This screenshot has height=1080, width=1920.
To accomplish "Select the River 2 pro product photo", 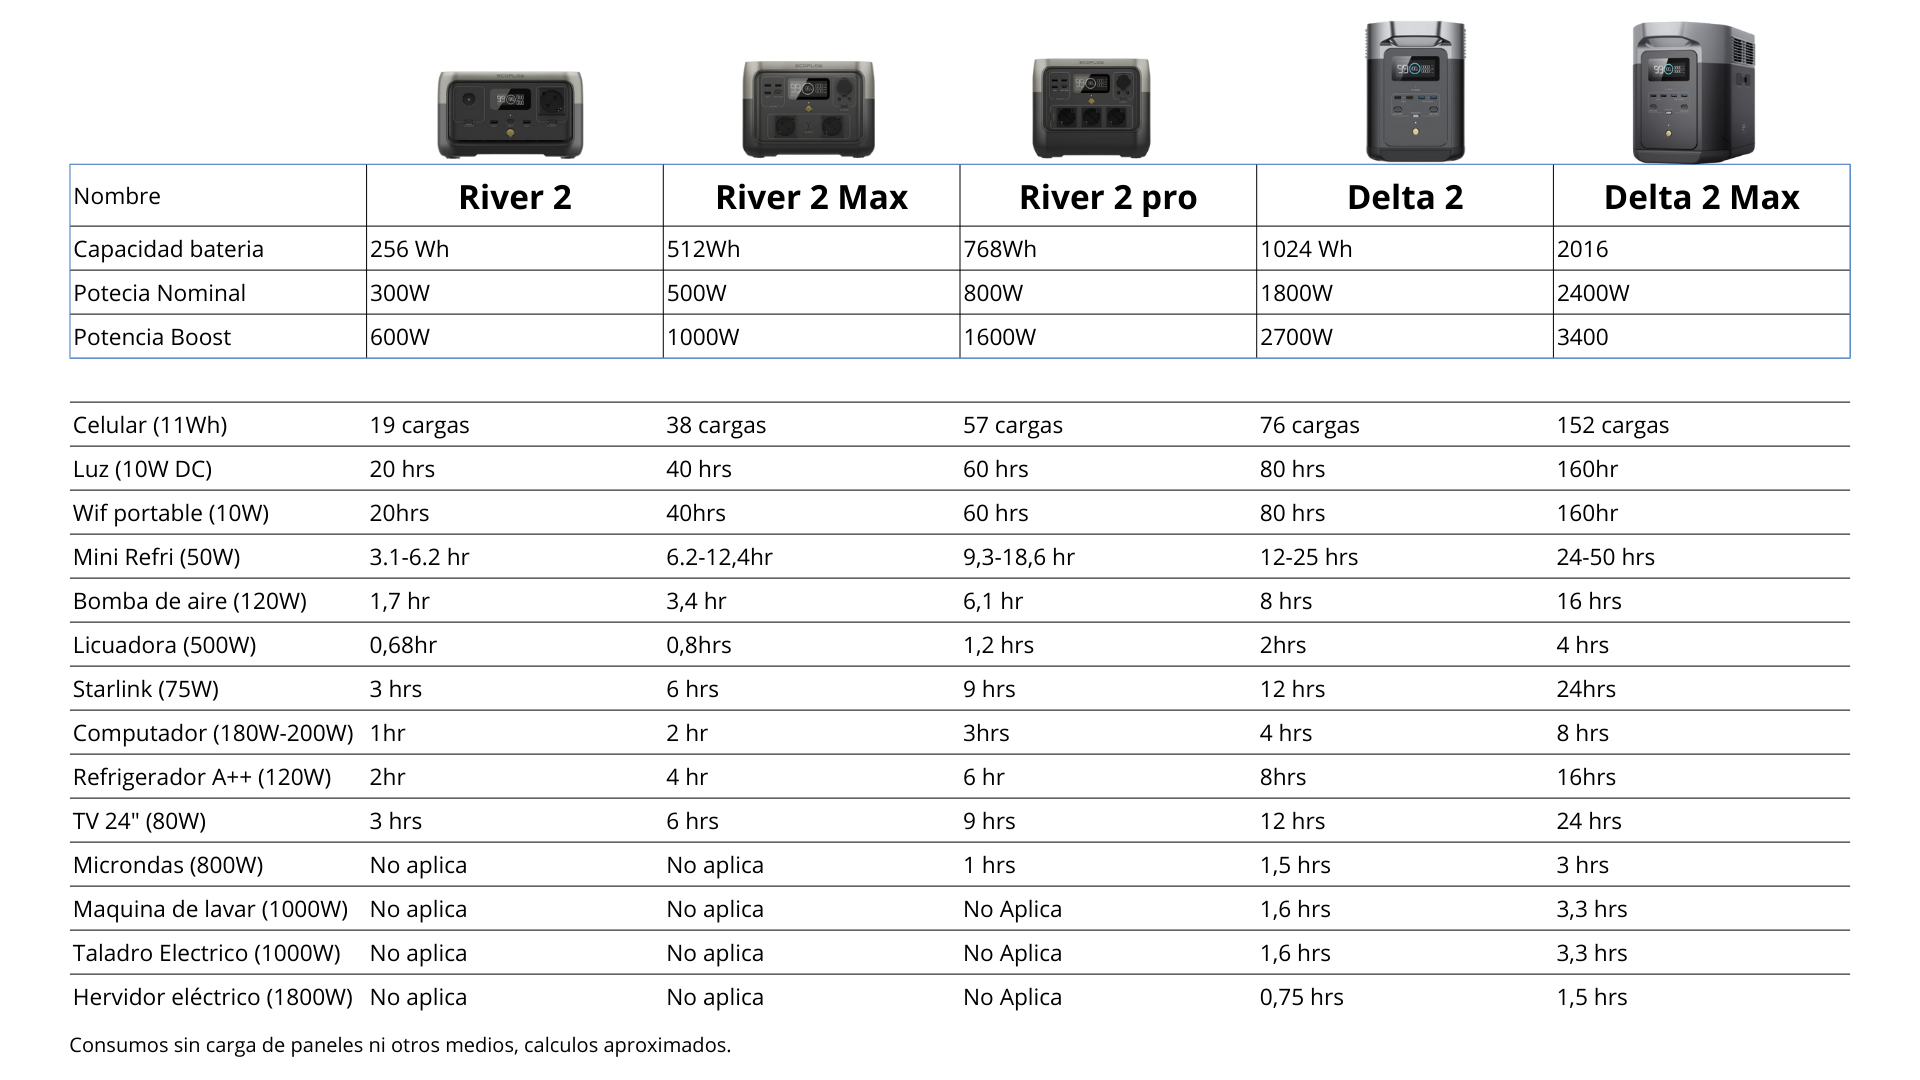I will [1091, 108].
